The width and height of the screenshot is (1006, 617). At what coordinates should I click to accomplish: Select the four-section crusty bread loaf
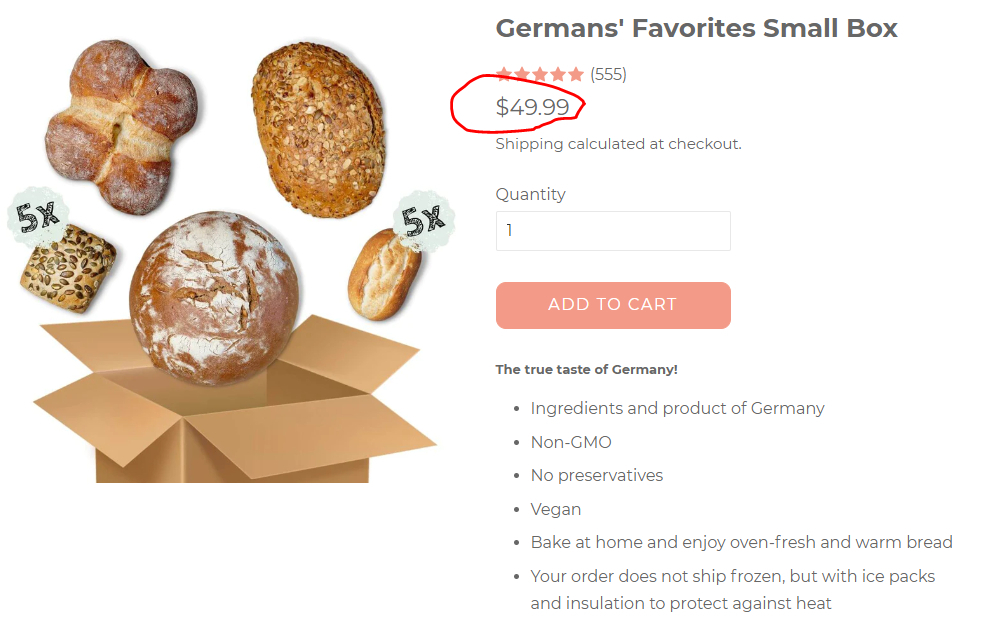121,125
